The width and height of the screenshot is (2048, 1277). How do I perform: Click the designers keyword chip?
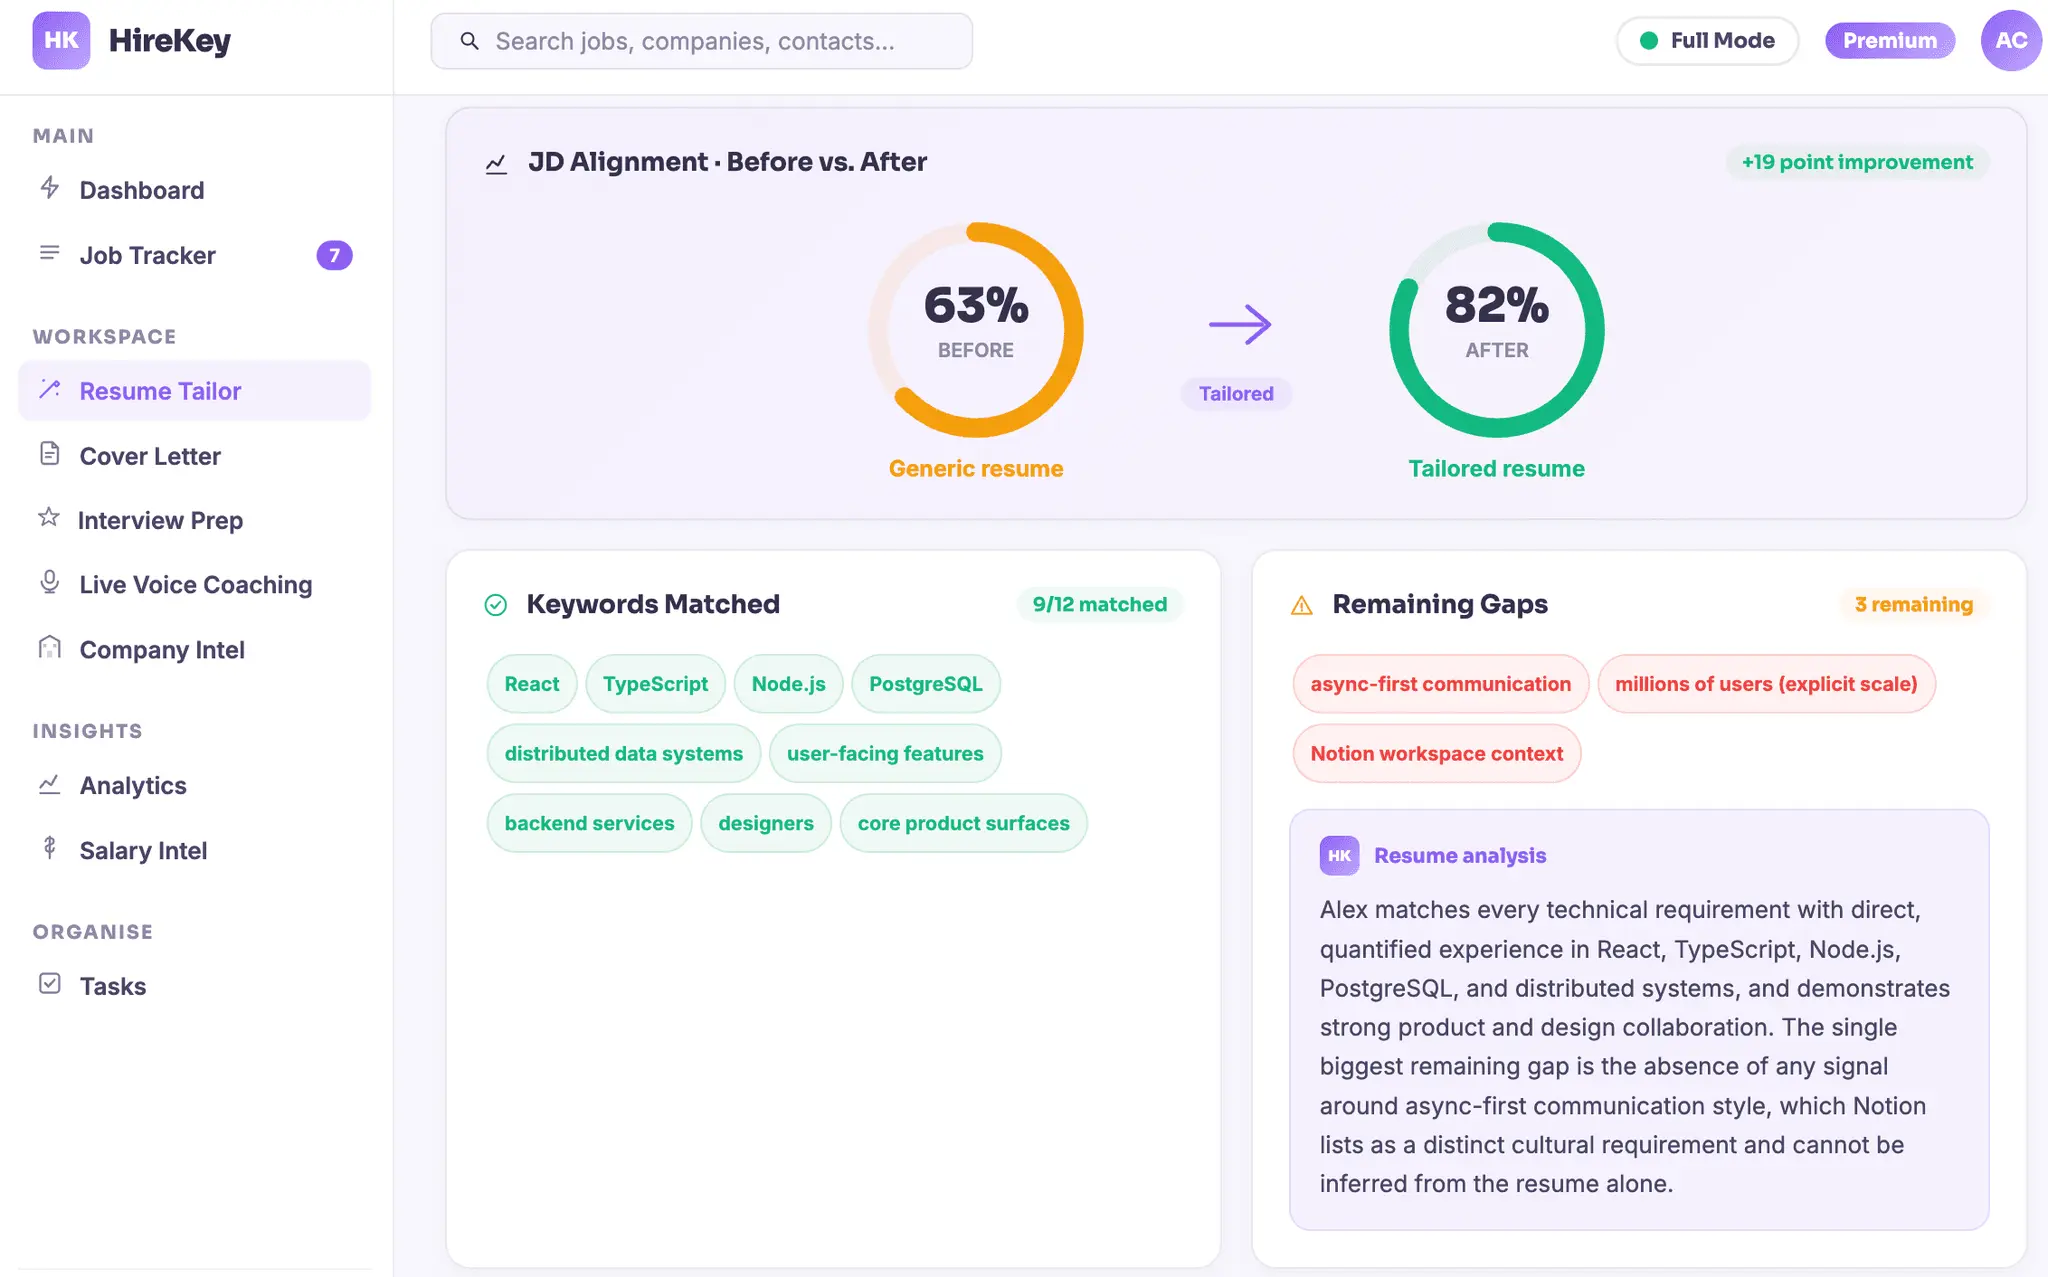[x=766, y=823]
